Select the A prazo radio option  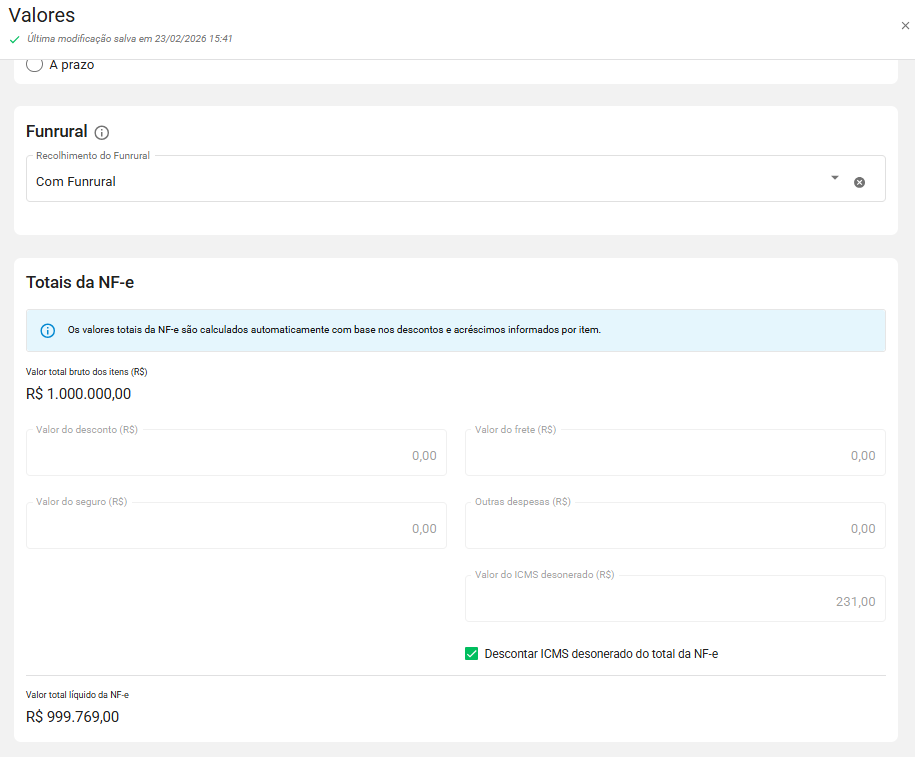tap(34, 65)
